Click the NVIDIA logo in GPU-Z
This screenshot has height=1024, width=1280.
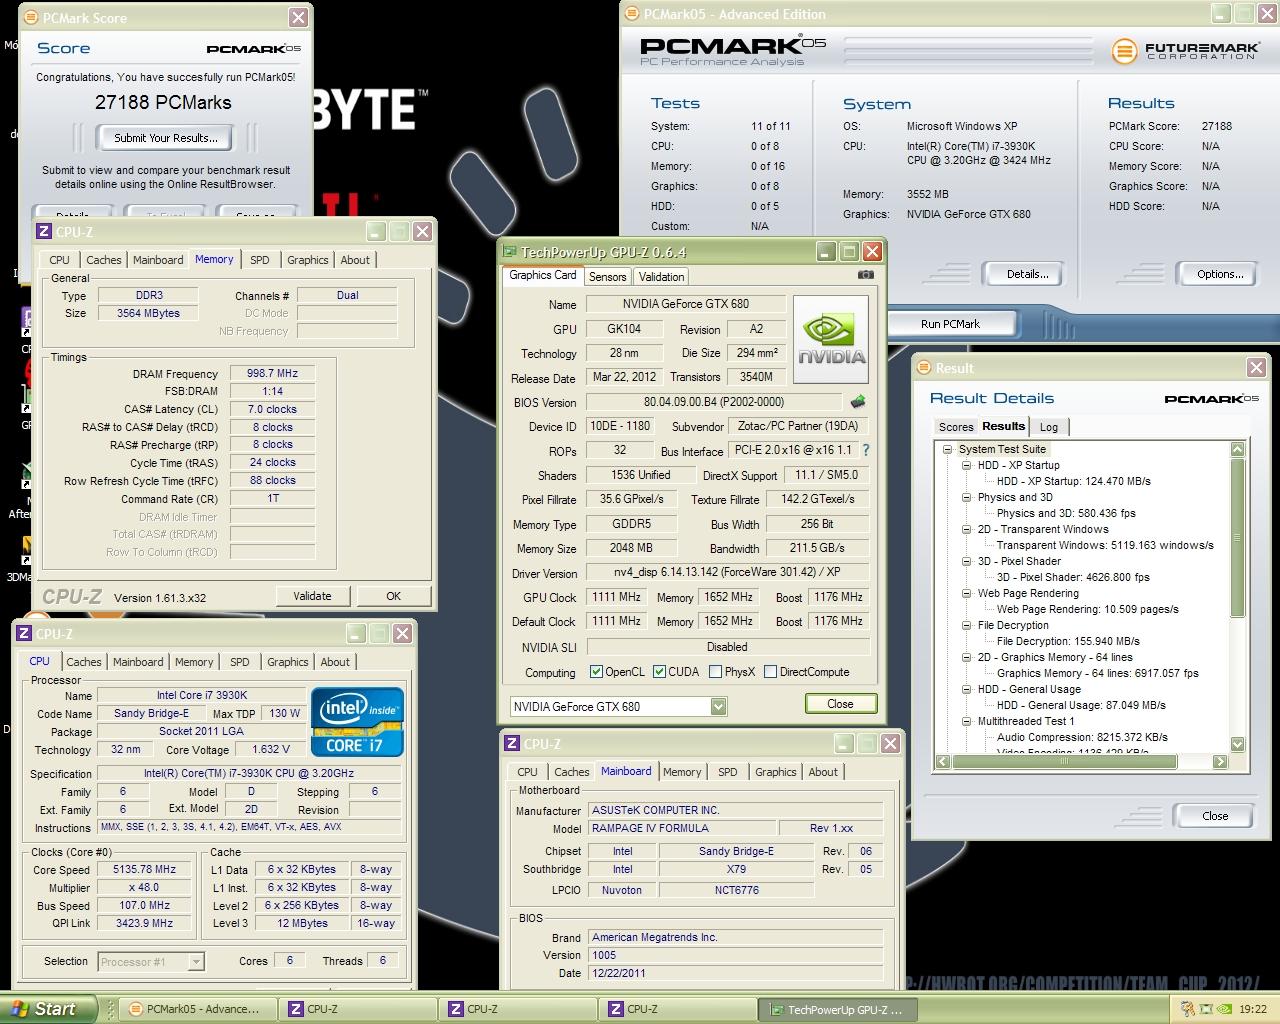pos(831,340)
